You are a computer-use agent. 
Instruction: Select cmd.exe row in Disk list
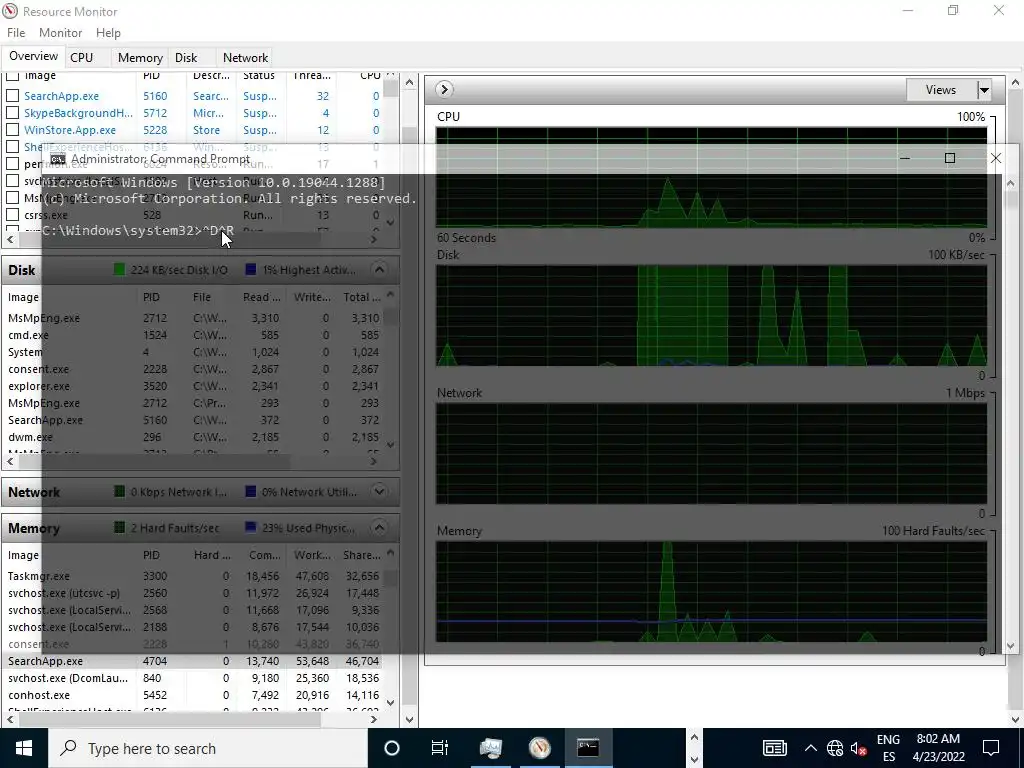click(x=194, y=335)
